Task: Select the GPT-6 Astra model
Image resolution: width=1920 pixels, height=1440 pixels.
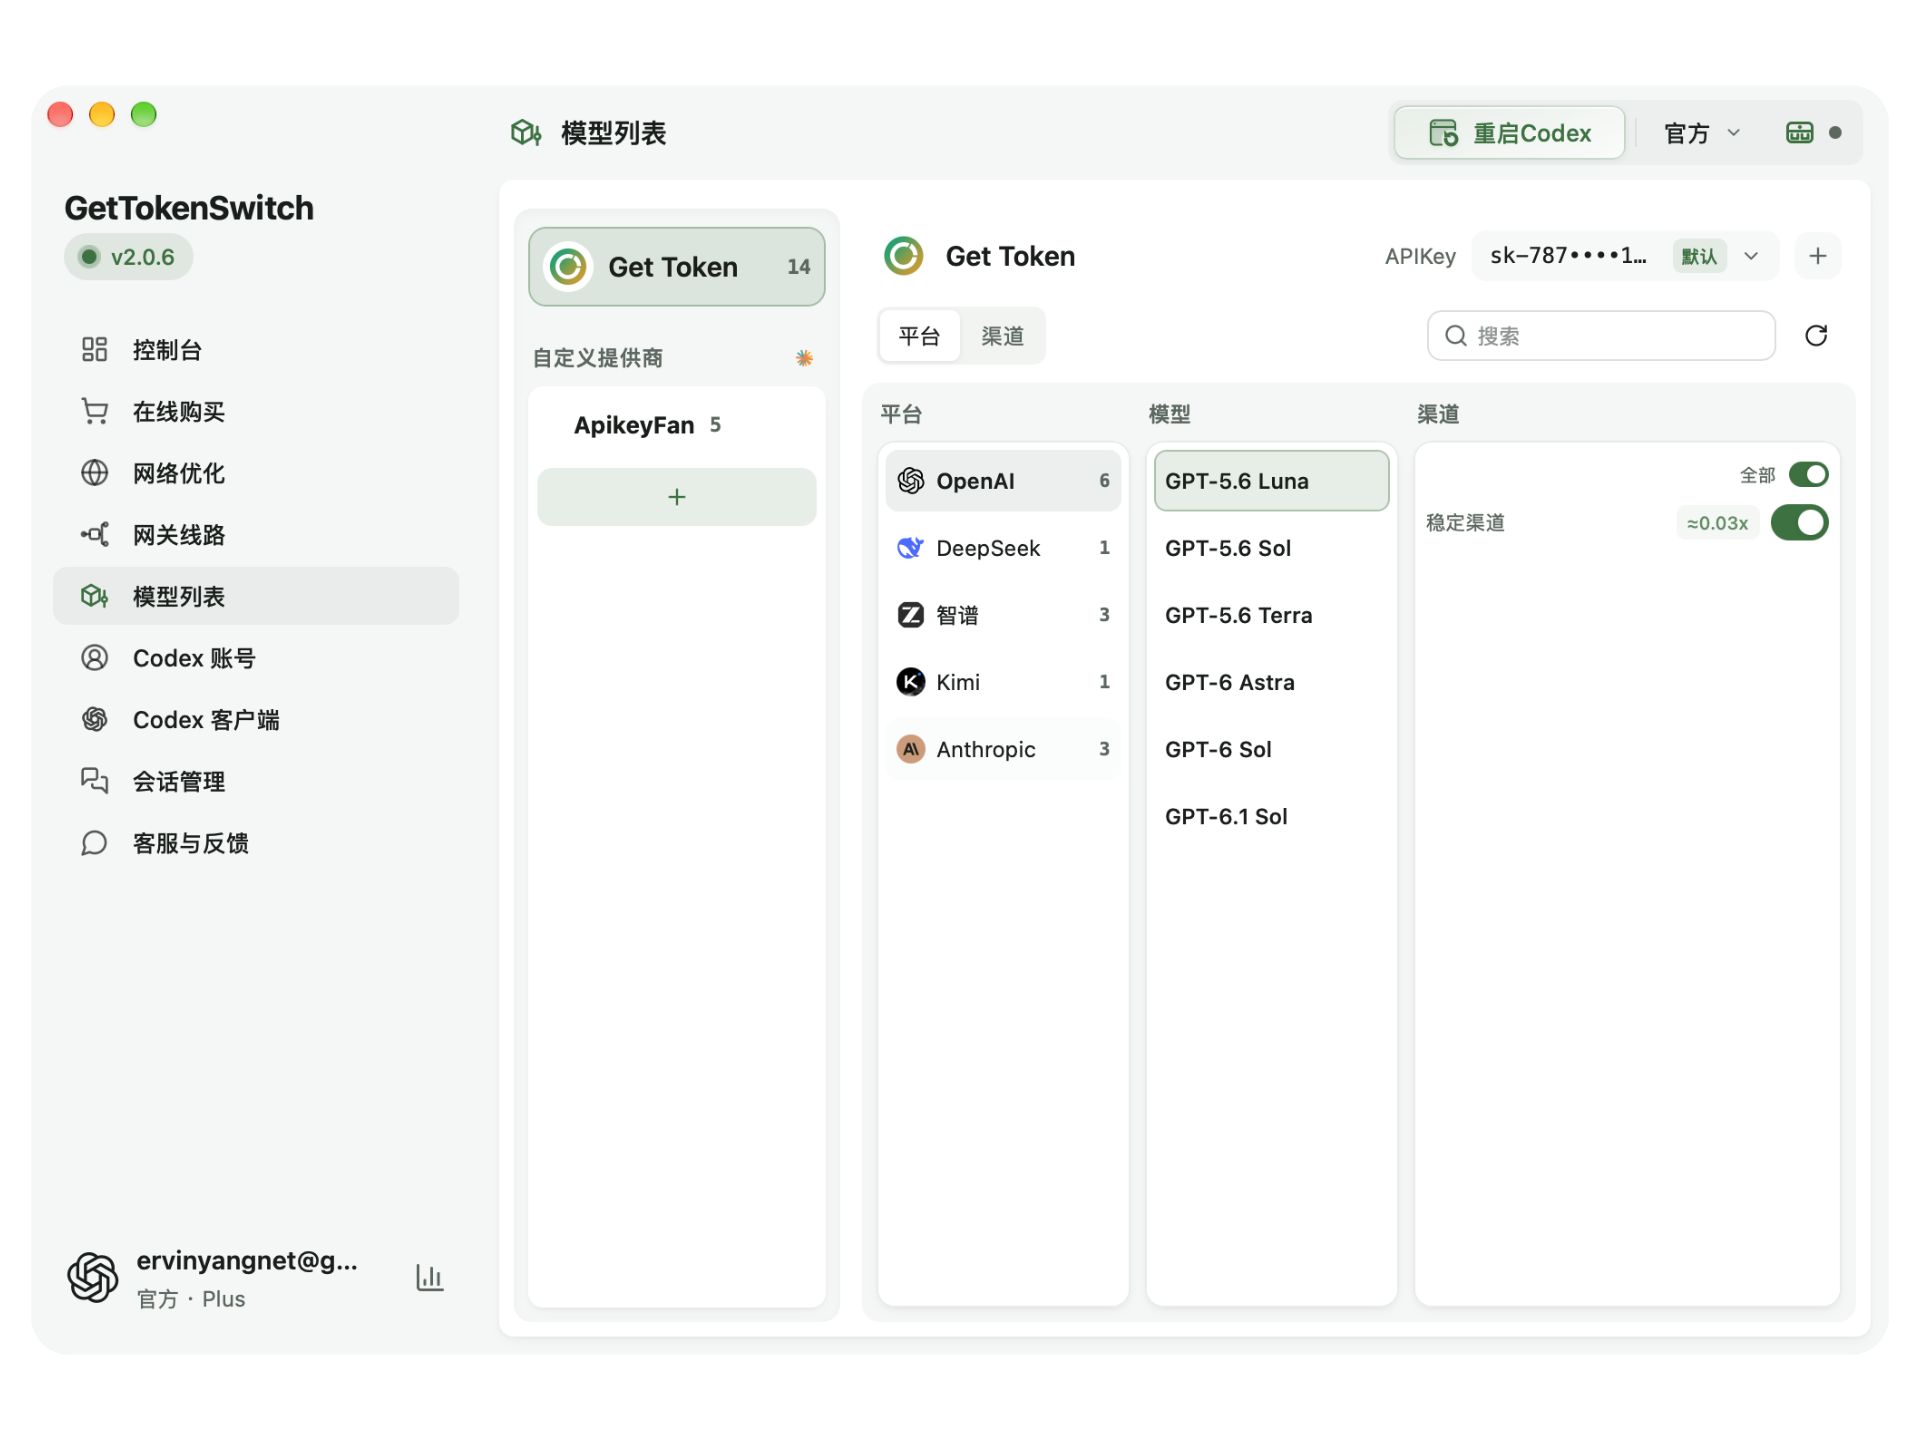Action: pyautogui.click(x=1271, y=682)
